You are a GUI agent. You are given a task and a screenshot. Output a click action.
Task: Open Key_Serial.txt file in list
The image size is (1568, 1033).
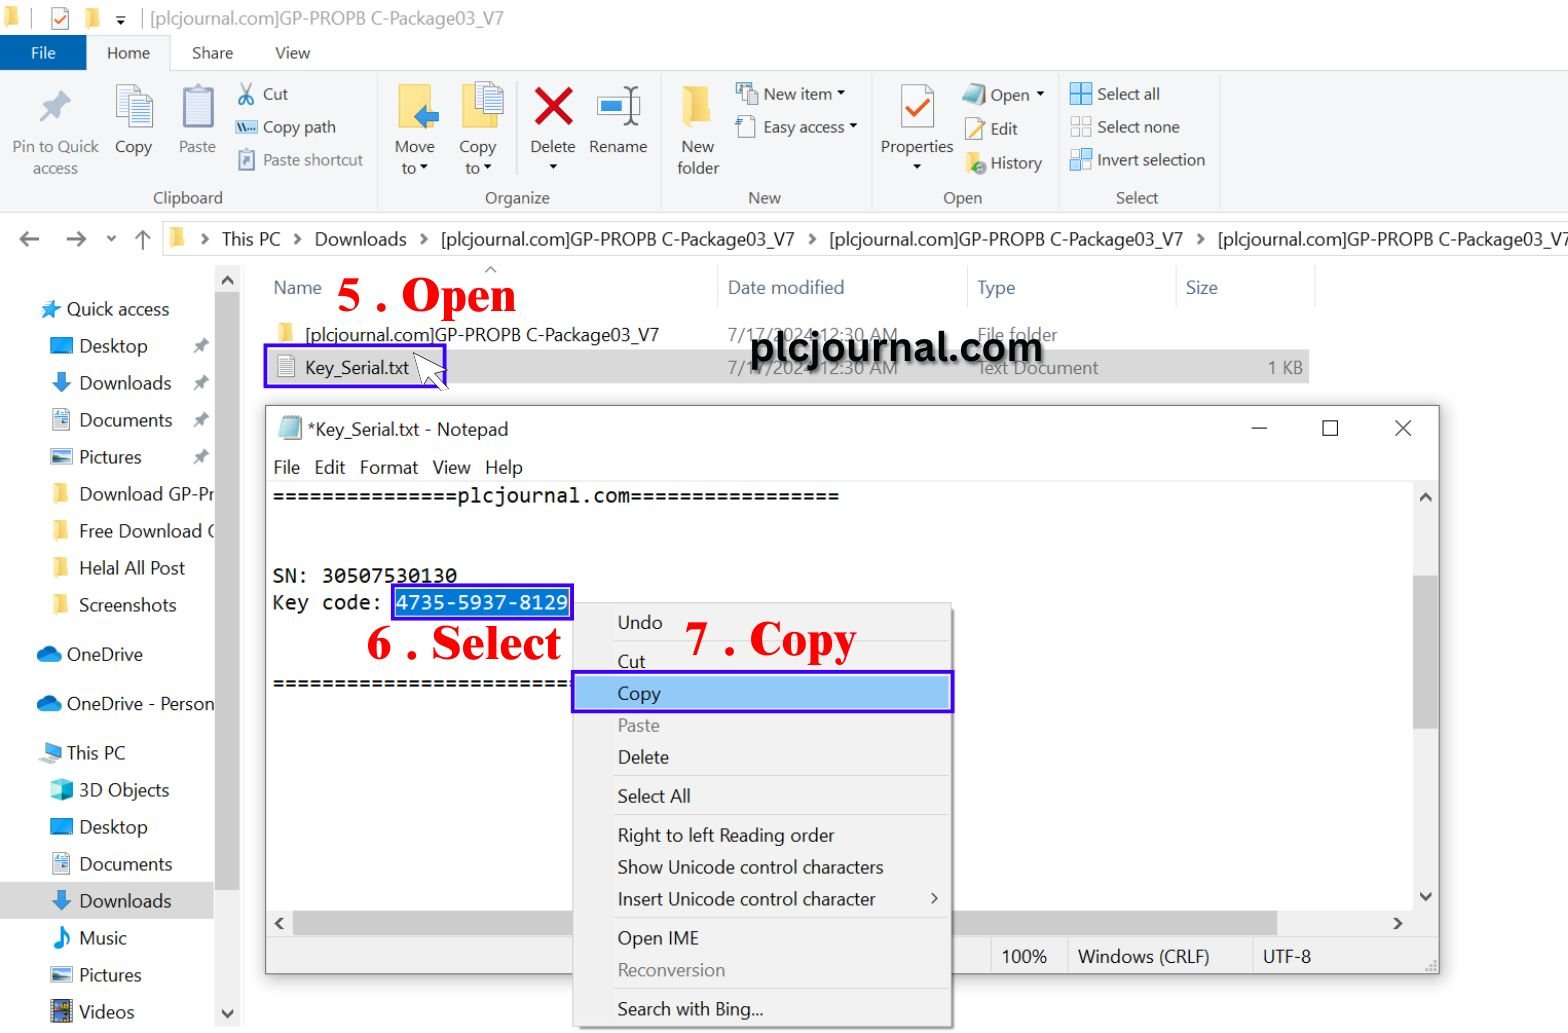pos(357,368)
